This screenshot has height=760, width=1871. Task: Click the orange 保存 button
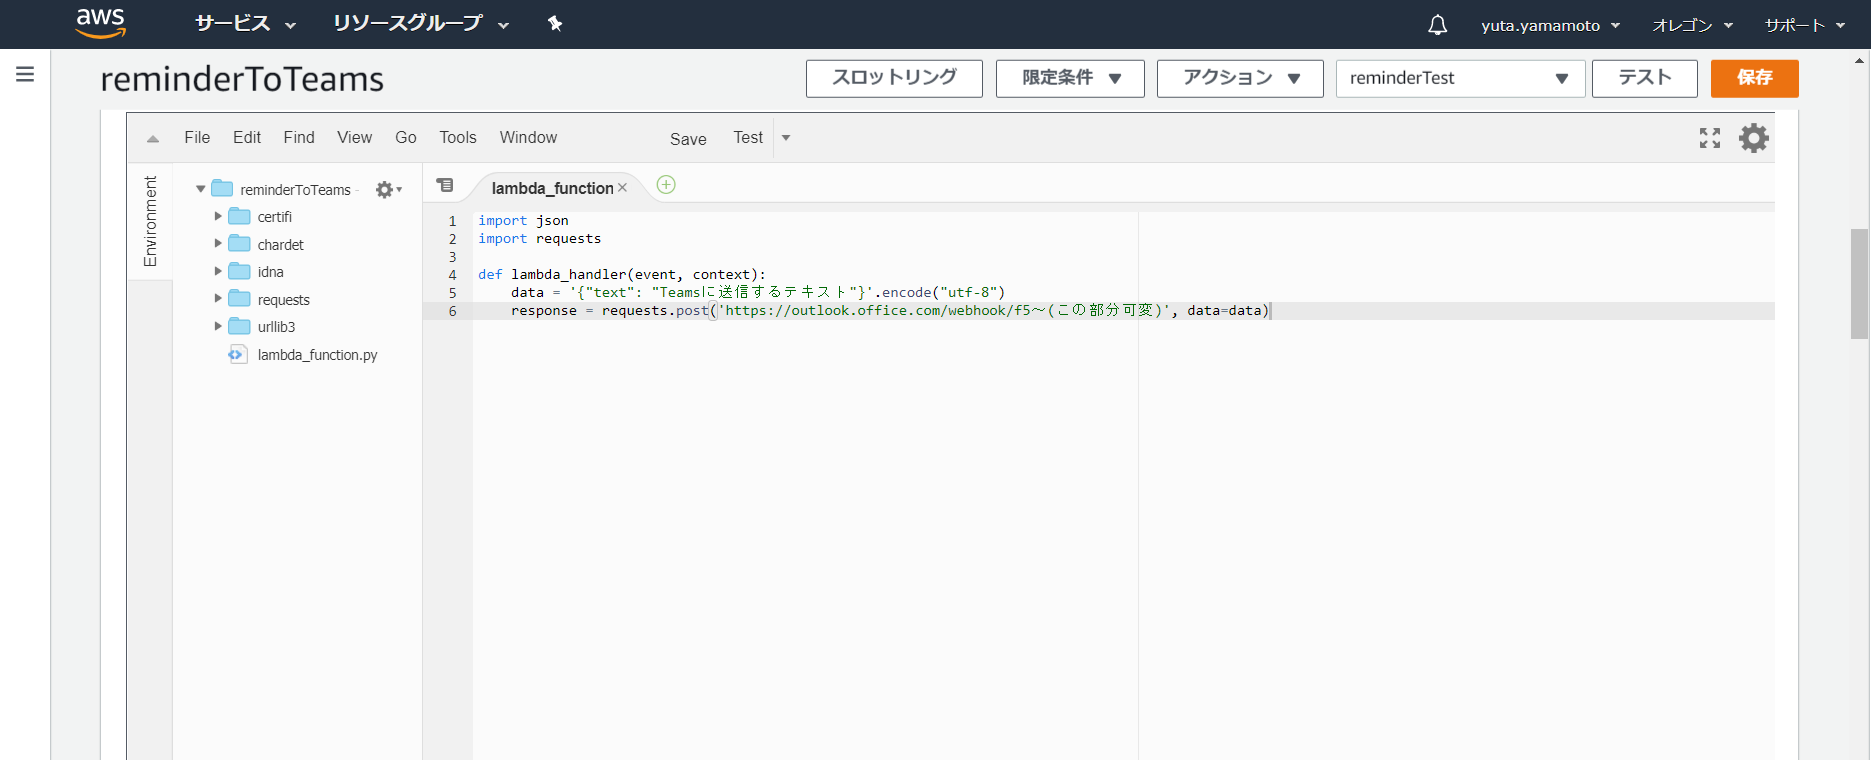pyautogui.click(x=1754, y=78)
